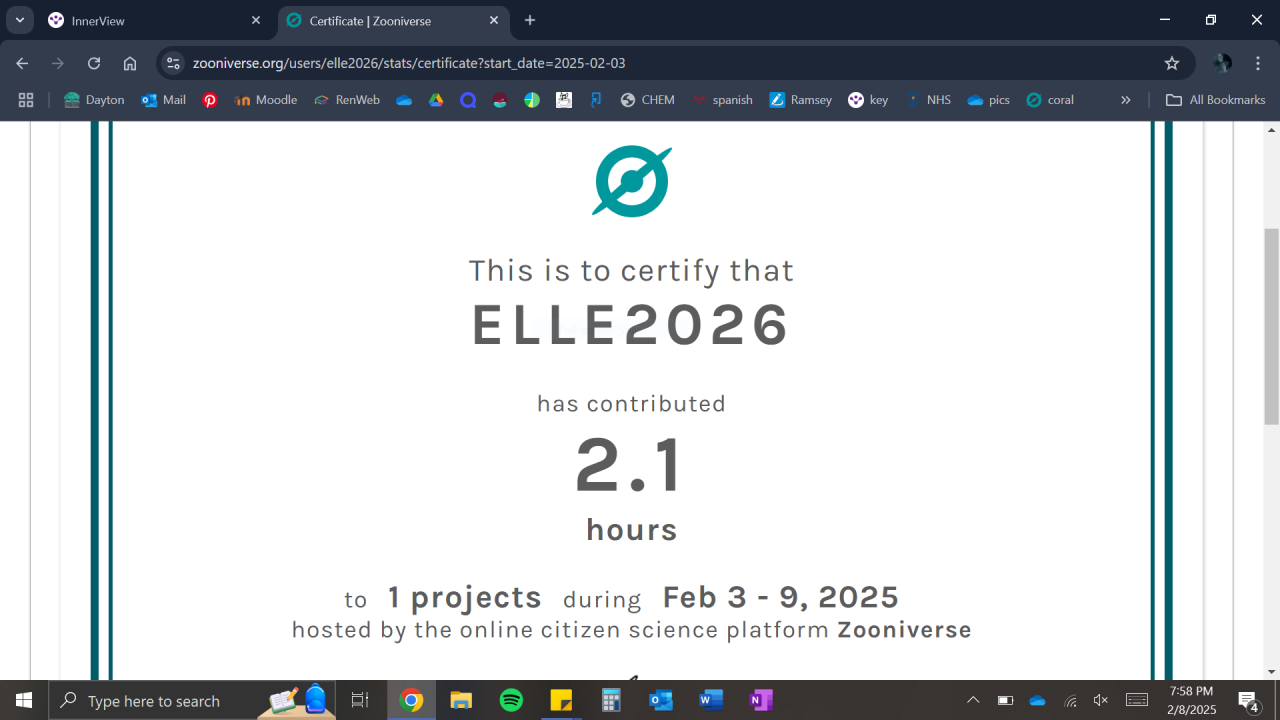Click the 2.1 hours value
Viewport: 1280px width, 720px height.
(630, 466)
